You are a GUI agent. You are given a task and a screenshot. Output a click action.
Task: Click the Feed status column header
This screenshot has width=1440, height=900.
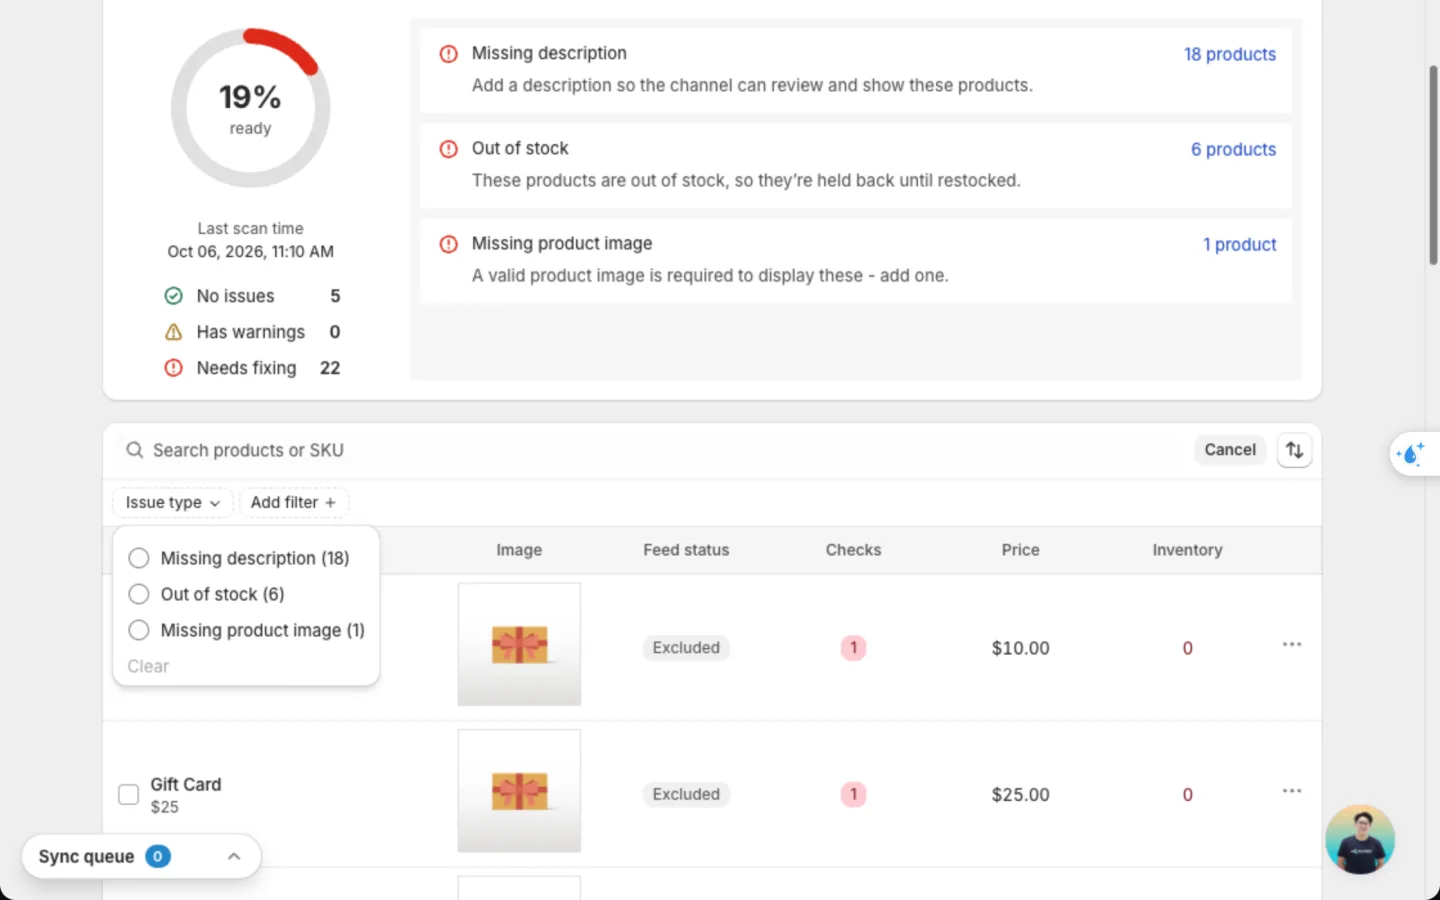pos(686,550)
